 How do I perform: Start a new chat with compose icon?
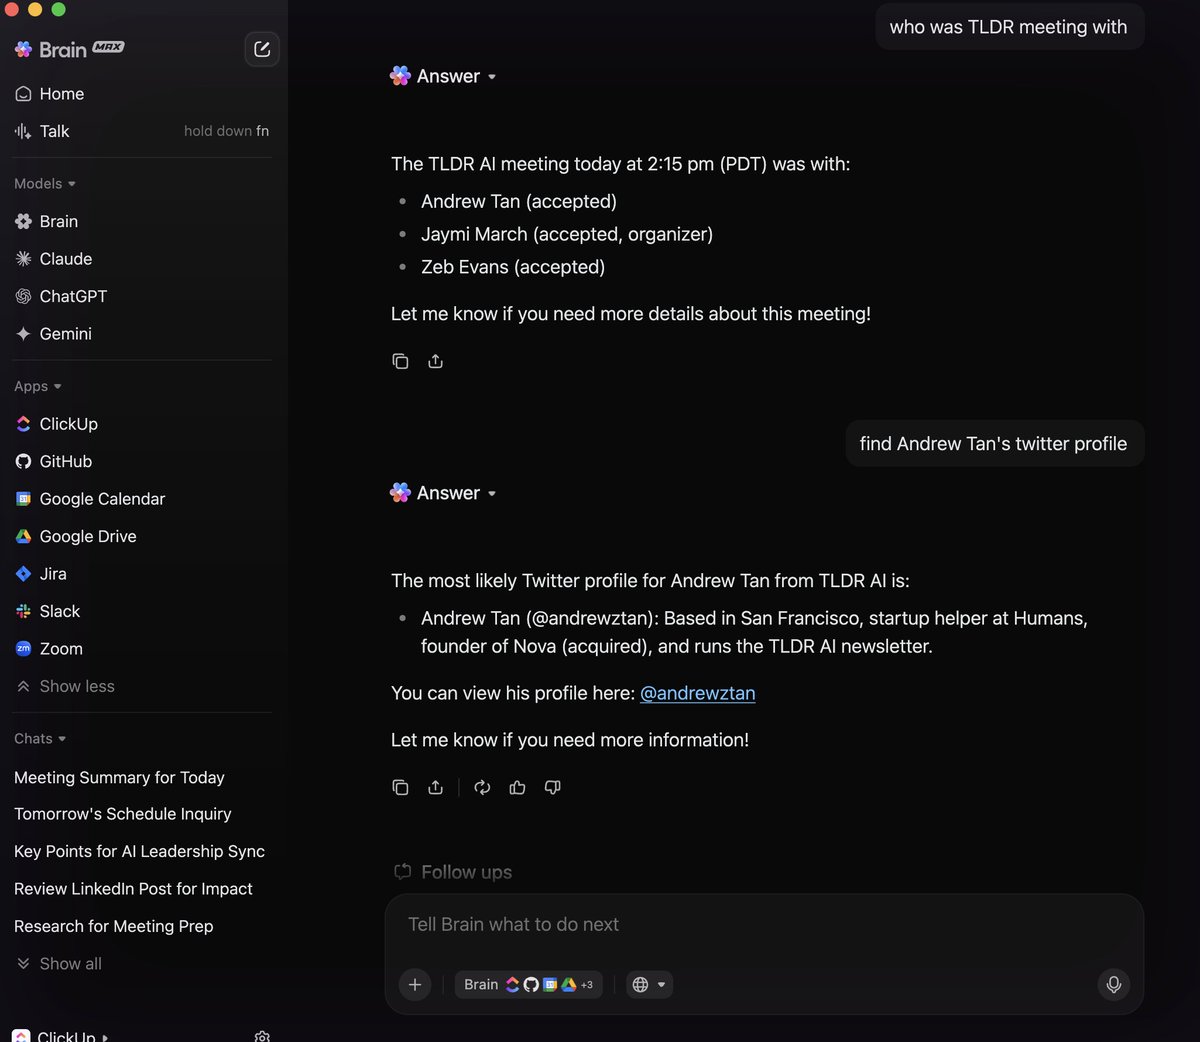click(262, 49)
